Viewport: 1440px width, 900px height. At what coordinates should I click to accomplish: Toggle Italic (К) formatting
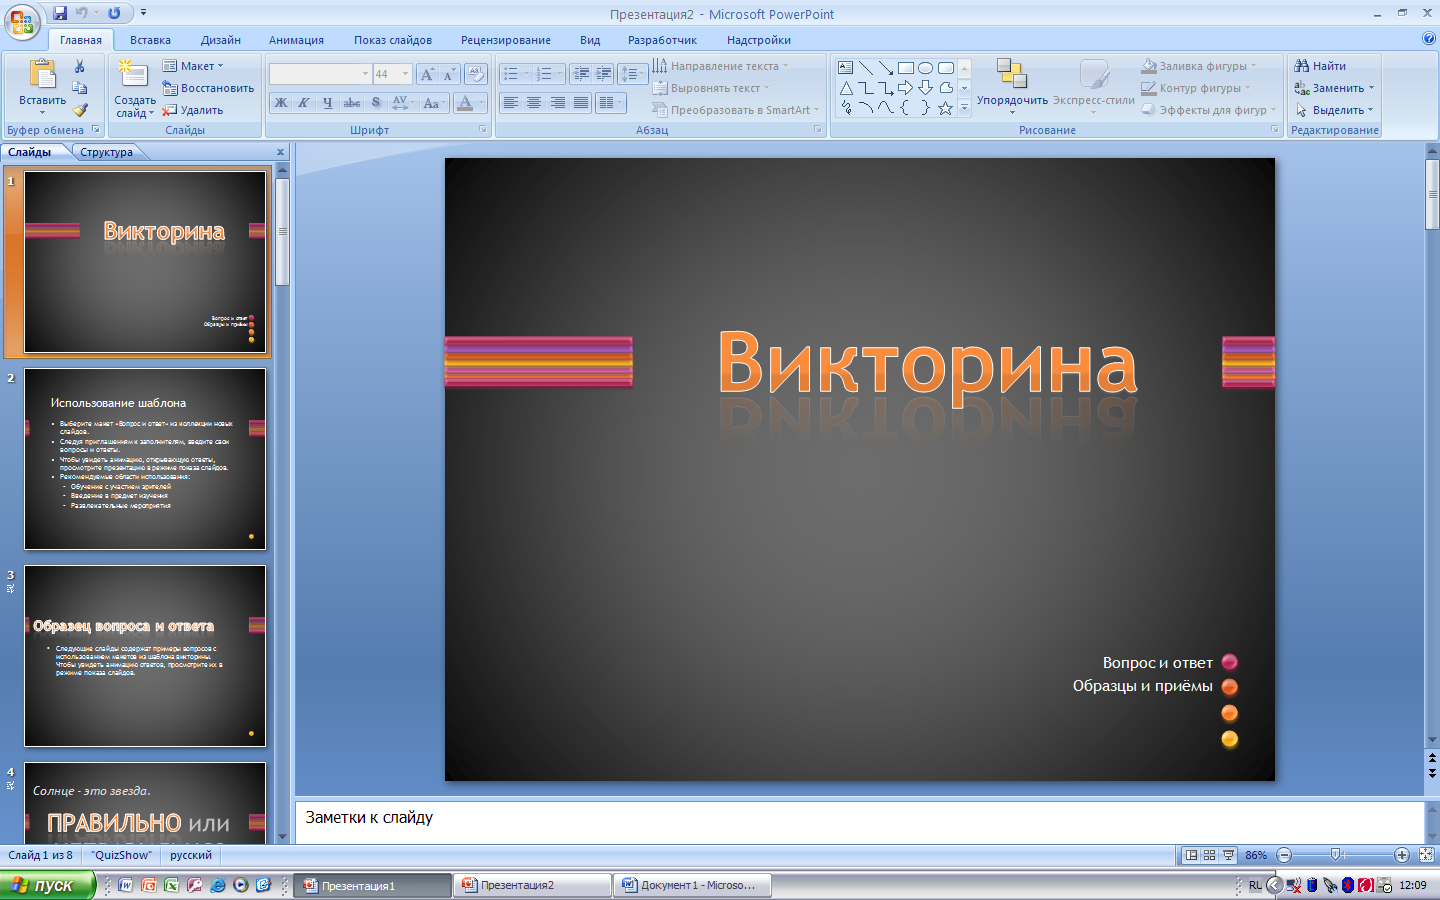(x=304, y=103)
